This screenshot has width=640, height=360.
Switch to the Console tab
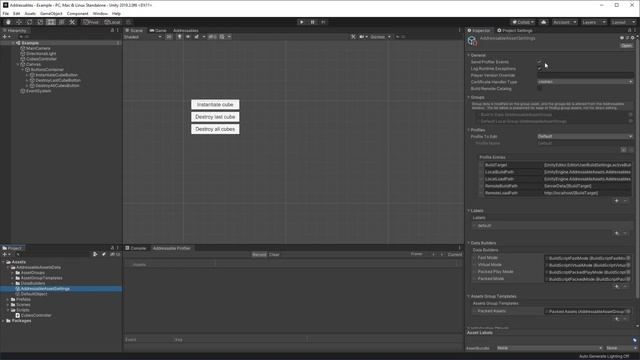[x=136, y=248]
